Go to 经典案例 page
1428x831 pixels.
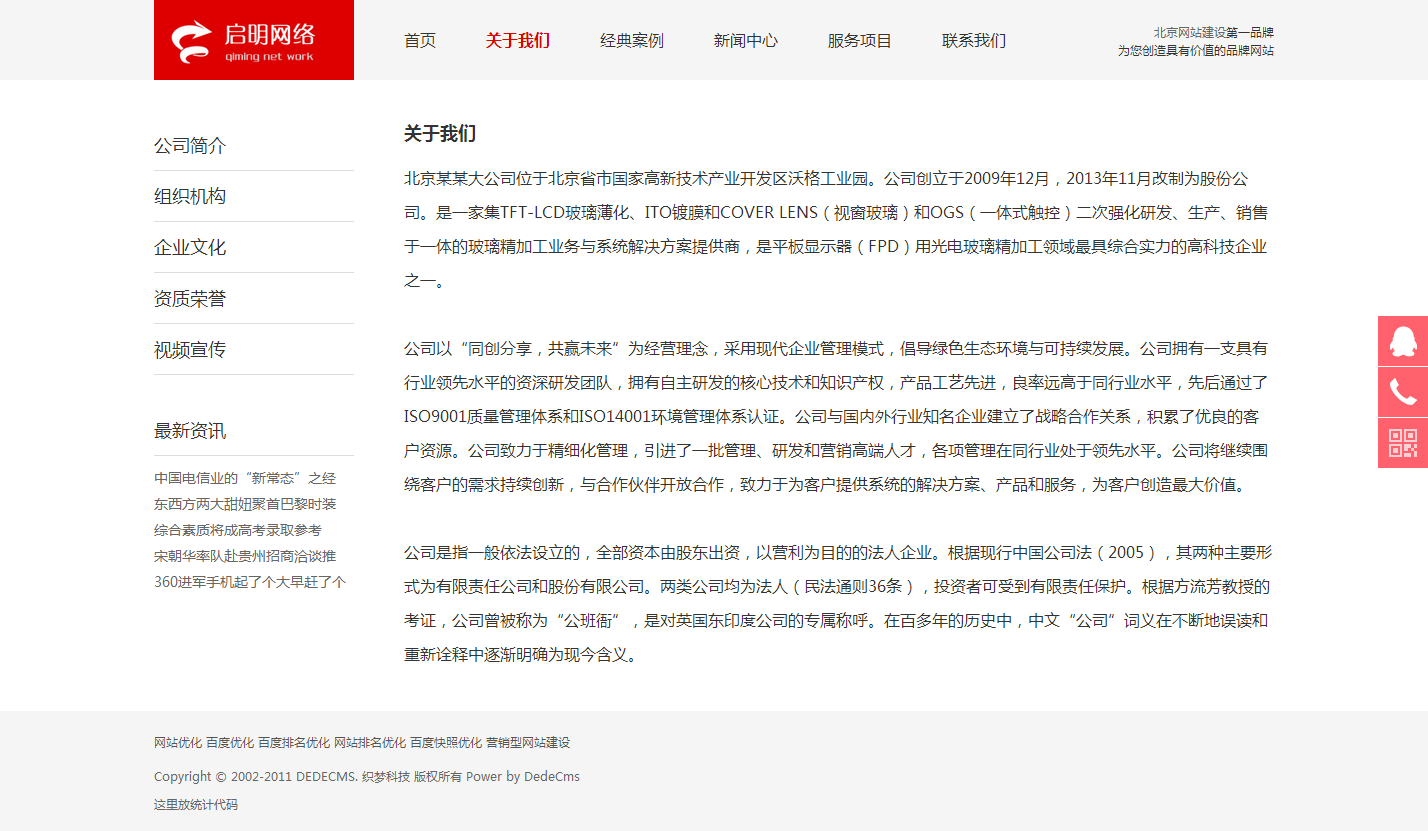point(631,41)
